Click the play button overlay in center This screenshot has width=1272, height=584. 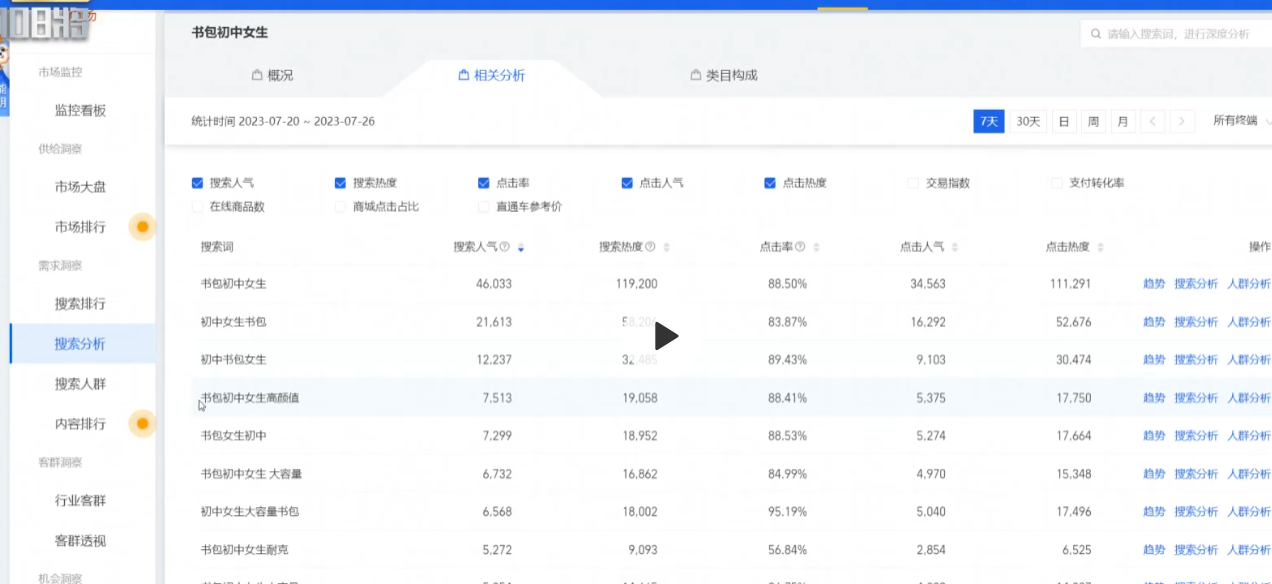[666, 337]
